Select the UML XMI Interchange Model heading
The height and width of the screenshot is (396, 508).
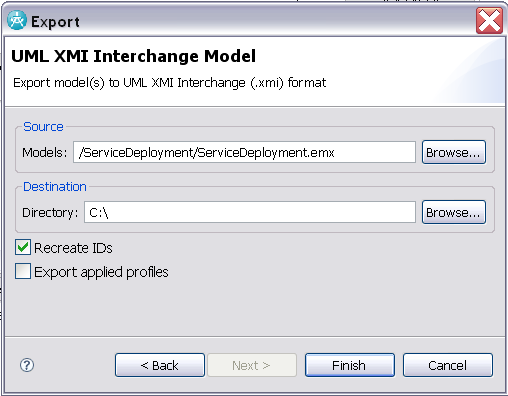pyautogui.click(x=133, y=56)
